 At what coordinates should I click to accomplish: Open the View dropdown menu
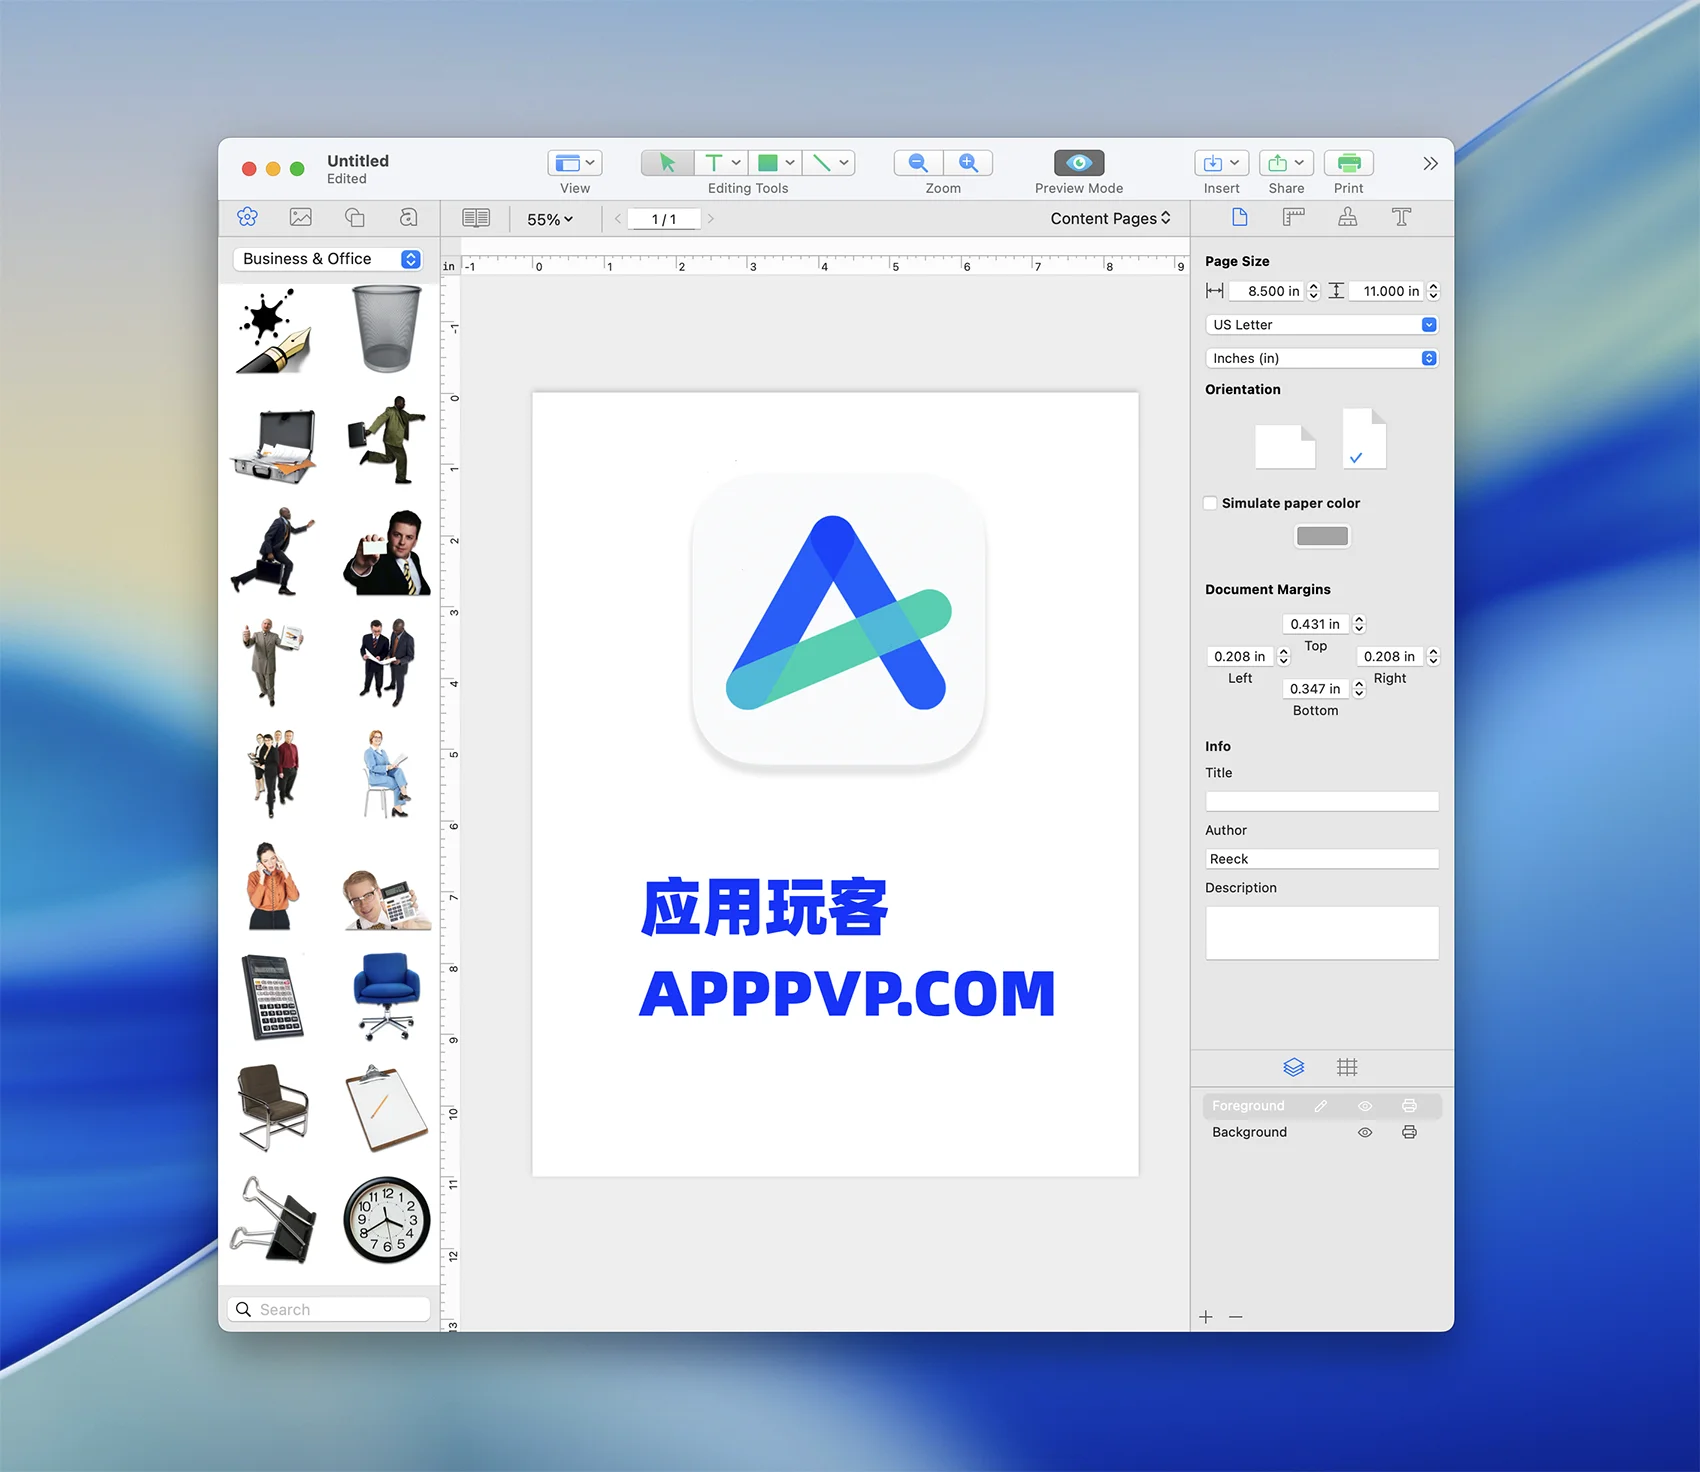[575, 163]
